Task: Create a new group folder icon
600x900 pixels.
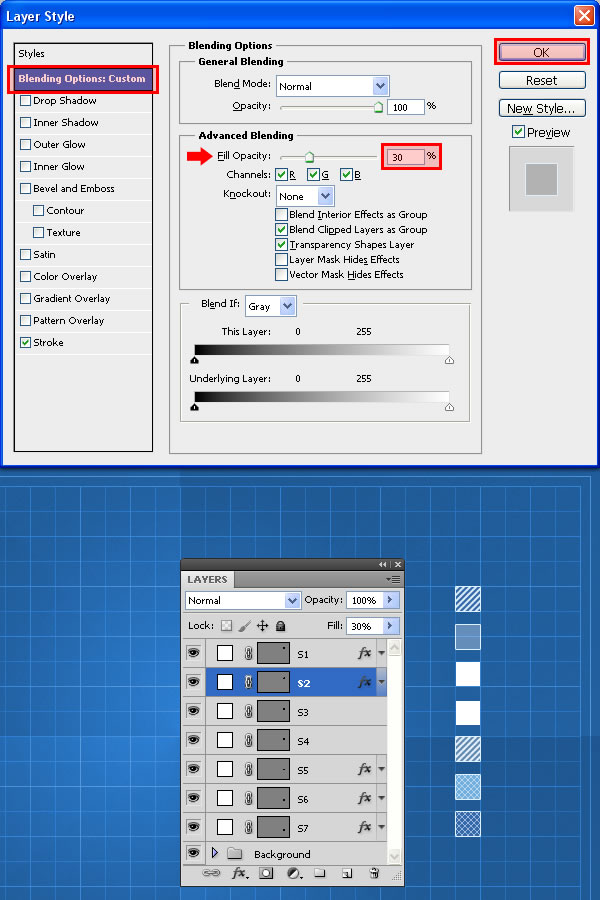Action: click(x=320, y=873)
